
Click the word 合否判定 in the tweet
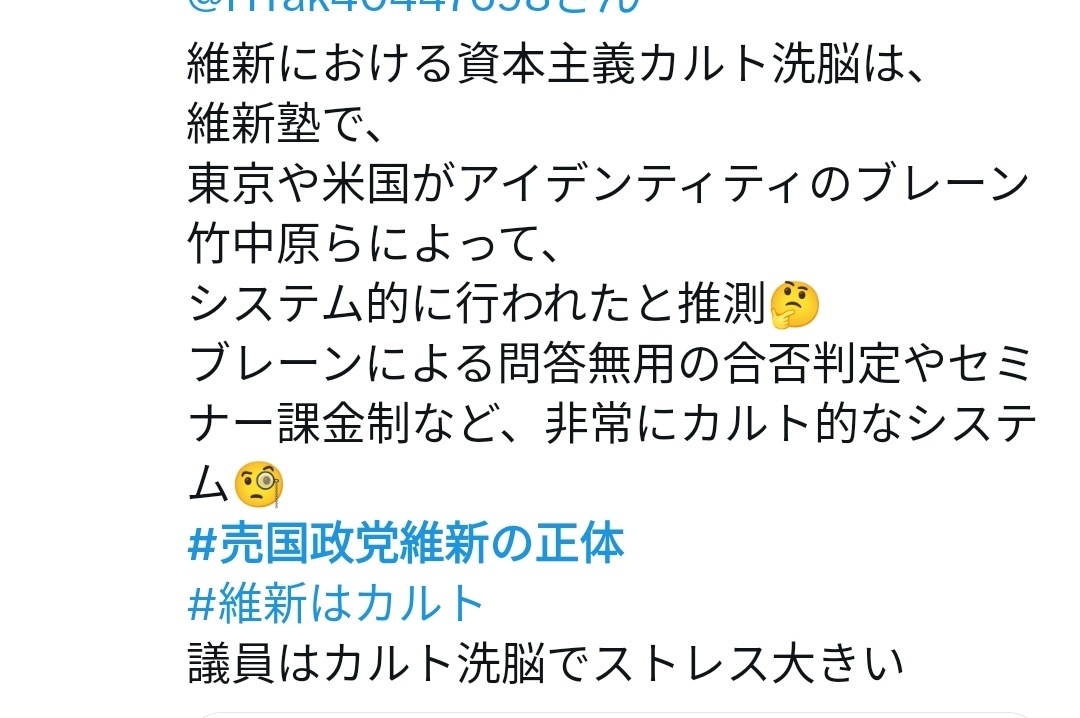click(x=813, y=364)
